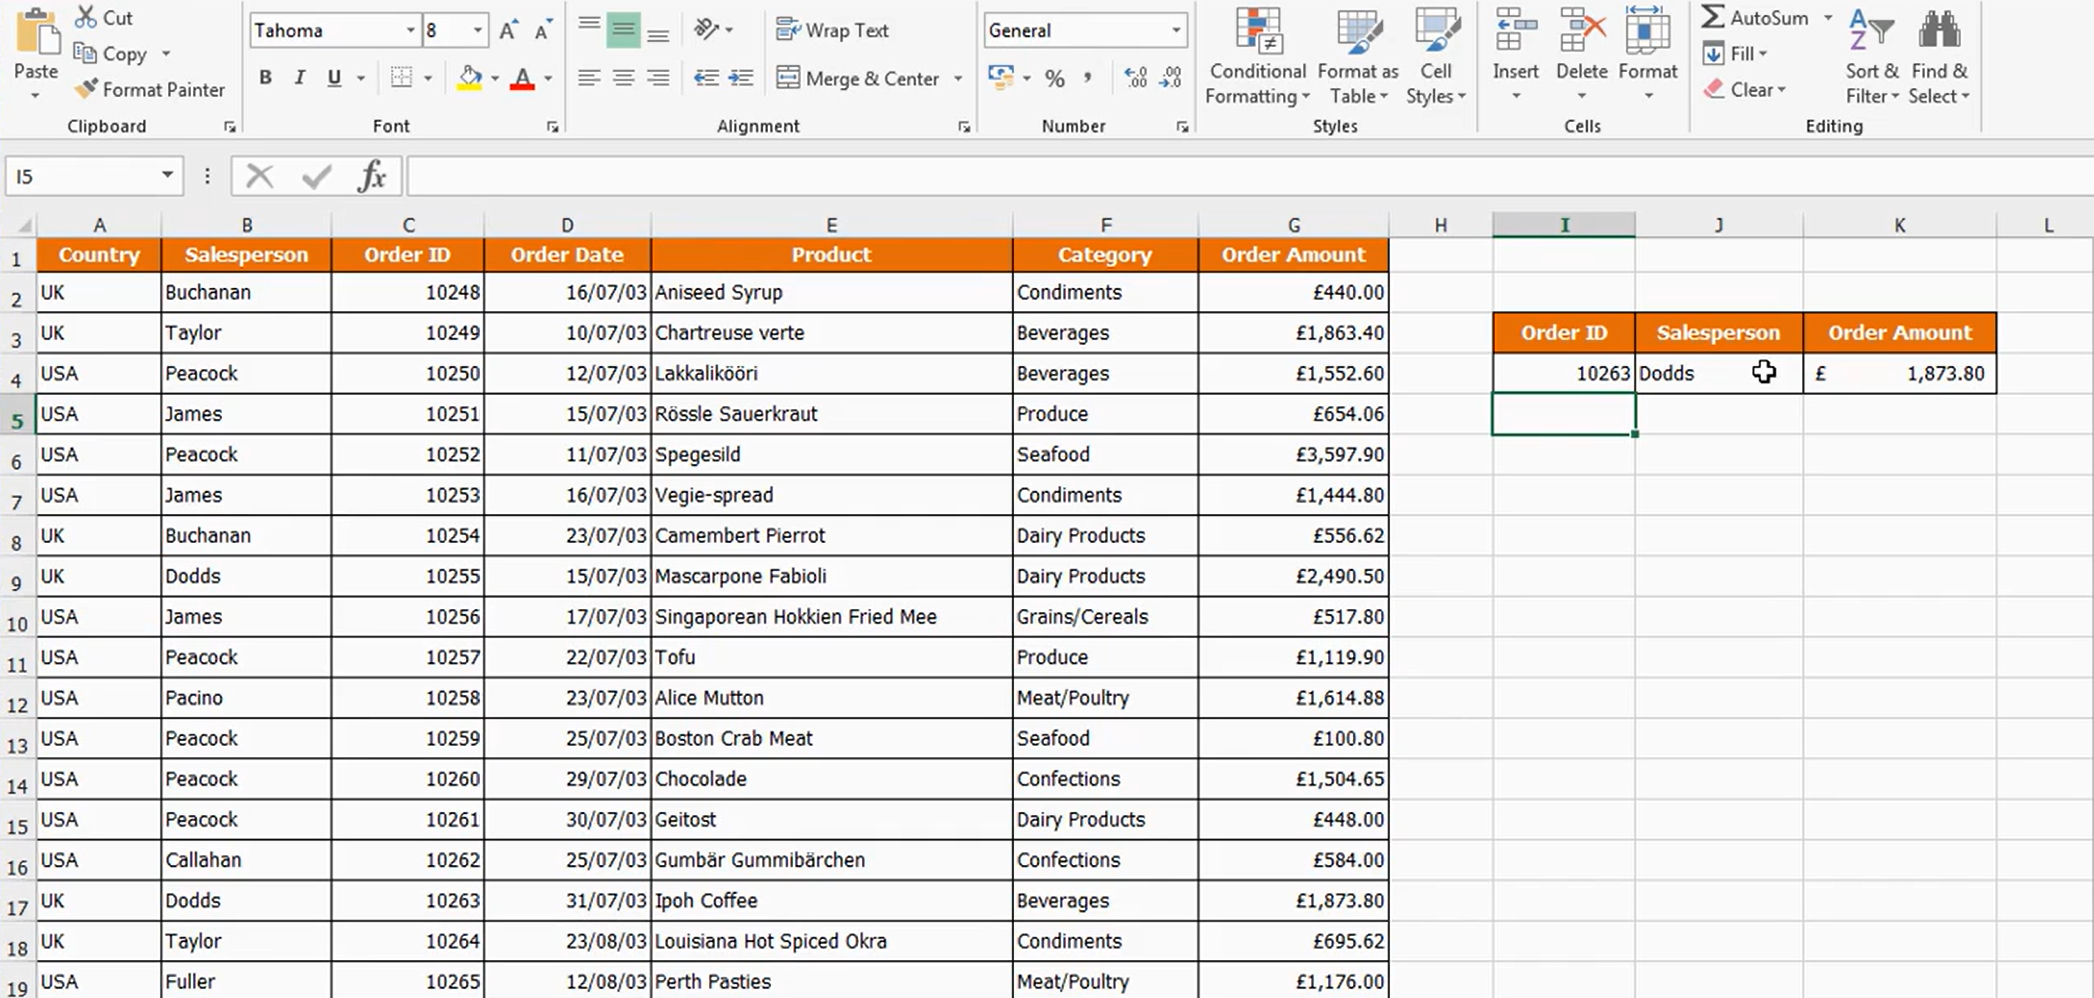This screenshot has height=998, width=2094.
Task: Apply borders with the Borders icon
Action: tap(401, 77)
